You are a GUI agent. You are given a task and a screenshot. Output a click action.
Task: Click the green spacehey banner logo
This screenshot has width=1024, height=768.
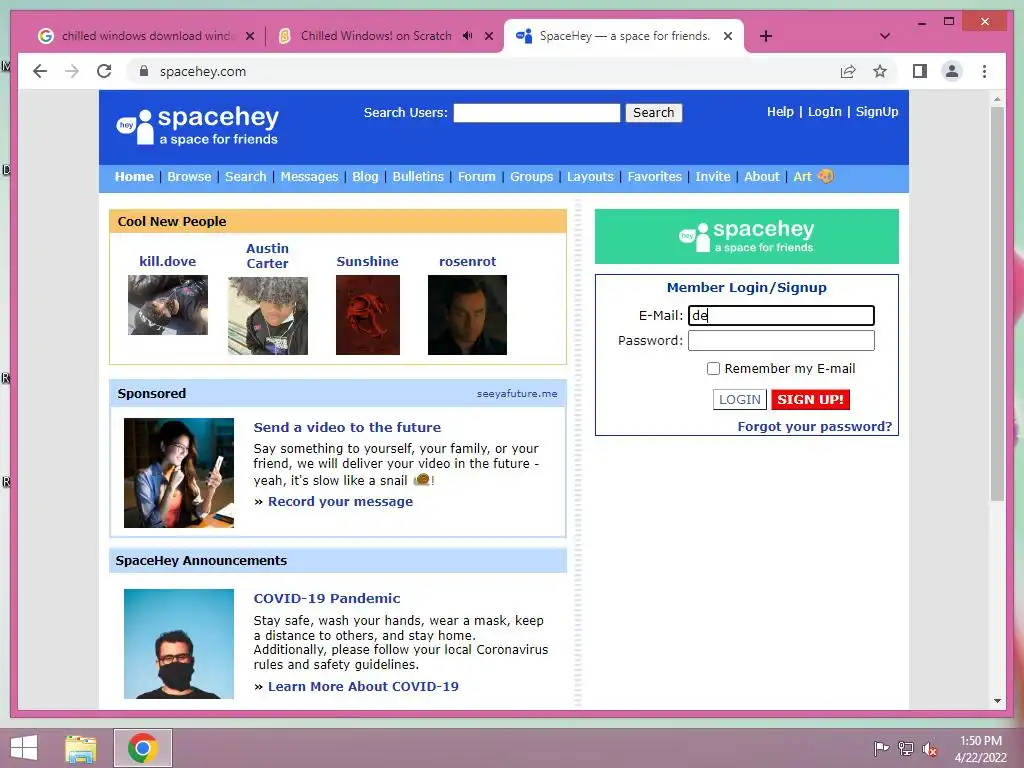click(746, 236)
